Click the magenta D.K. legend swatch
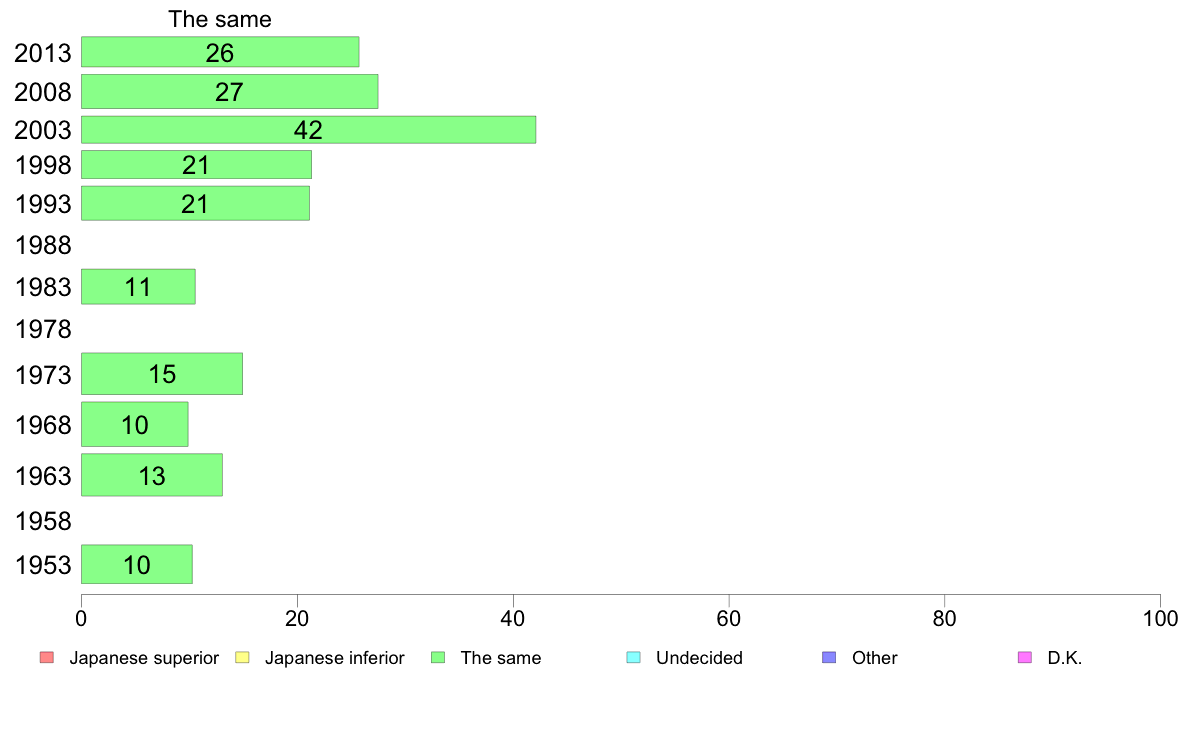 pyautogui.click(x=1025, y=657)
